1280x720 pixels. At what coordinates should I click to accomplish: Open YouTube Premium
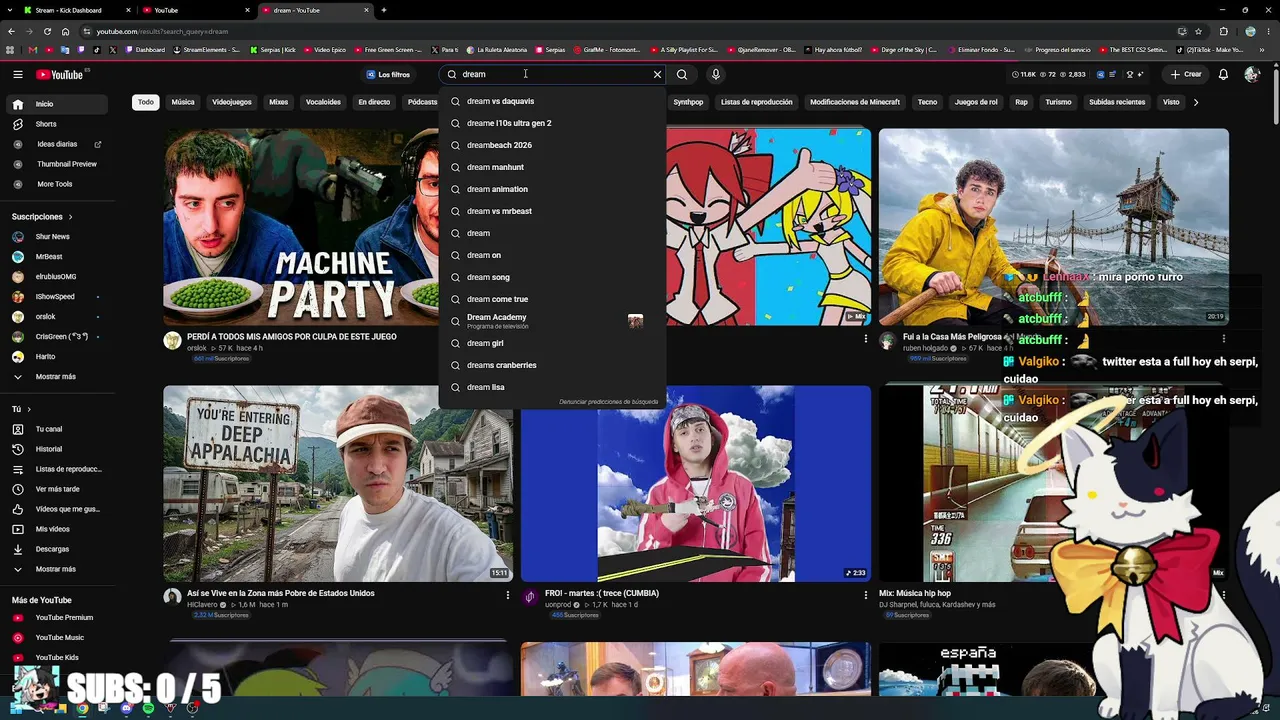57,618
